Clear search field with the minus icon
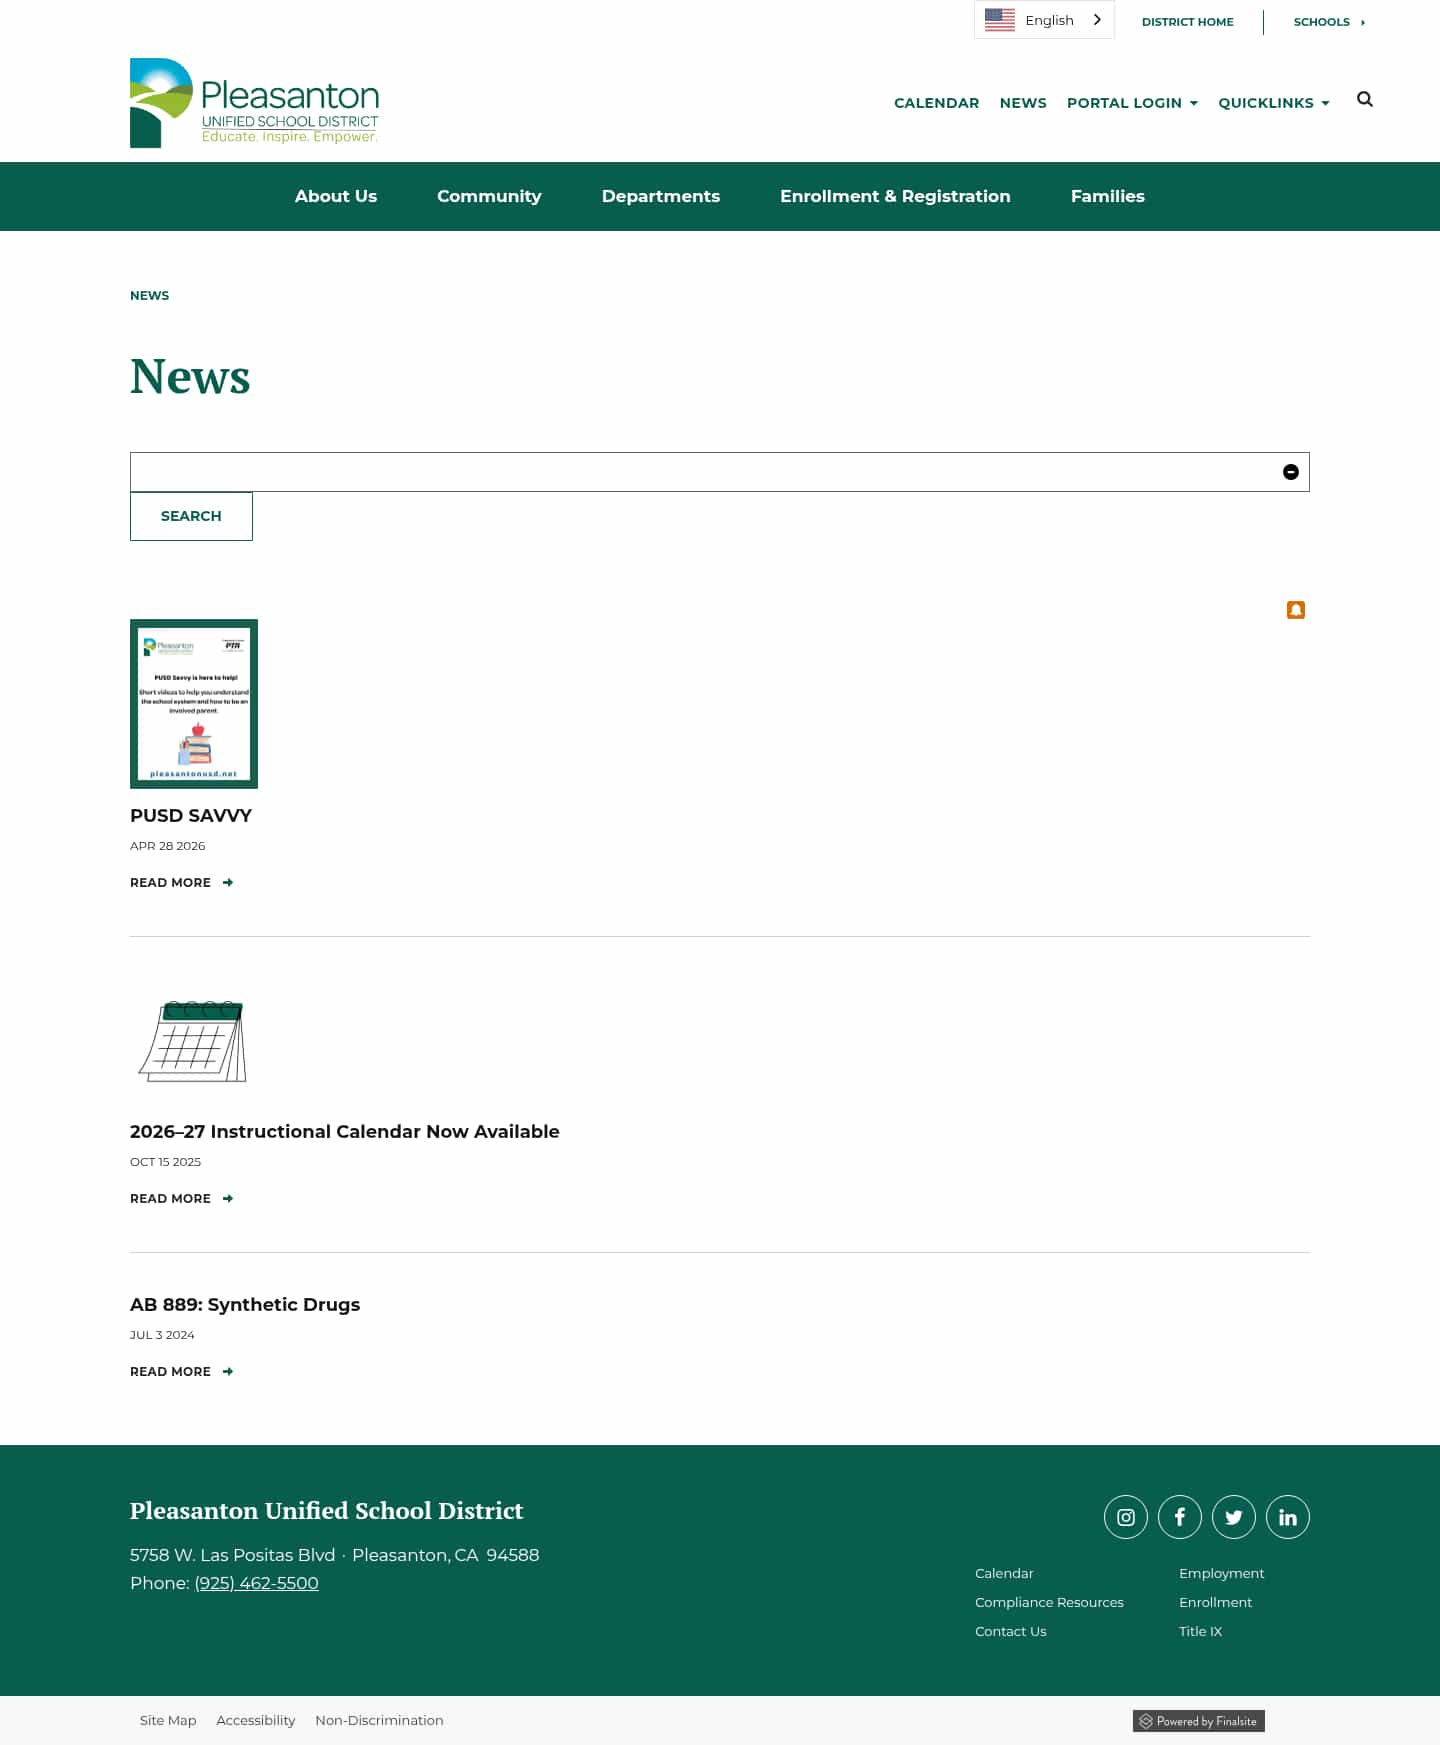The image size is (1440, 1745). click(x=1291, y=472)
